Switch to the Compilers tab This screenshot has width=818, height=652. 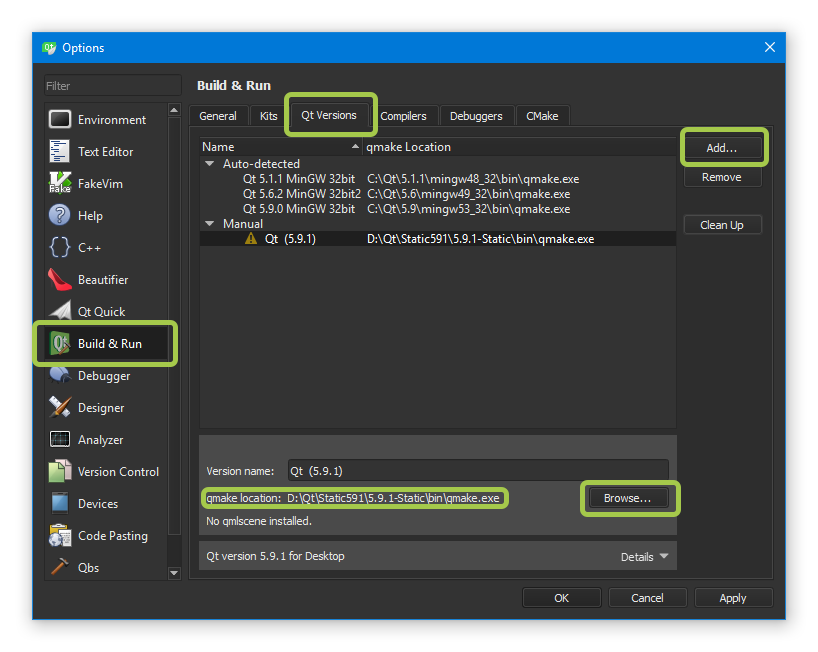click(x=403, y=116)
